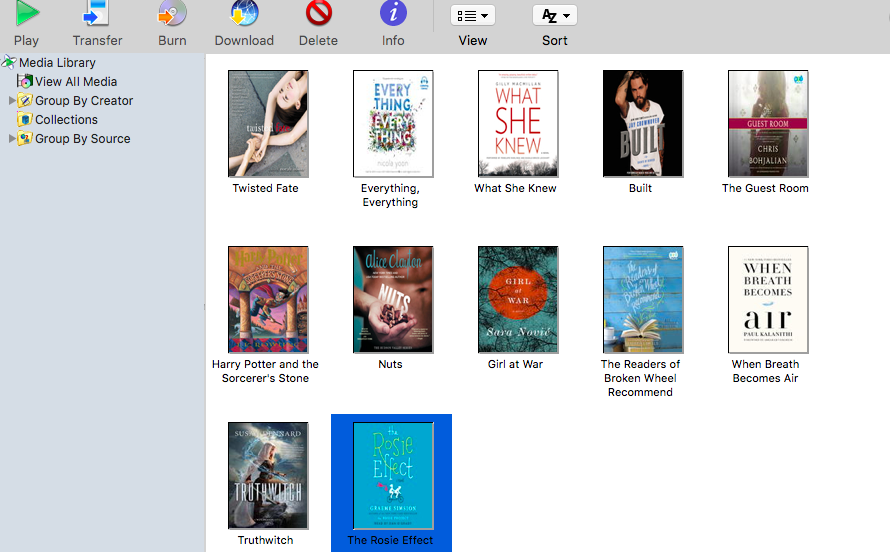The height and width of the screenshot is (552, 890).
Task: Click the Transfer to device icon
Action: [x=95, y=13]
